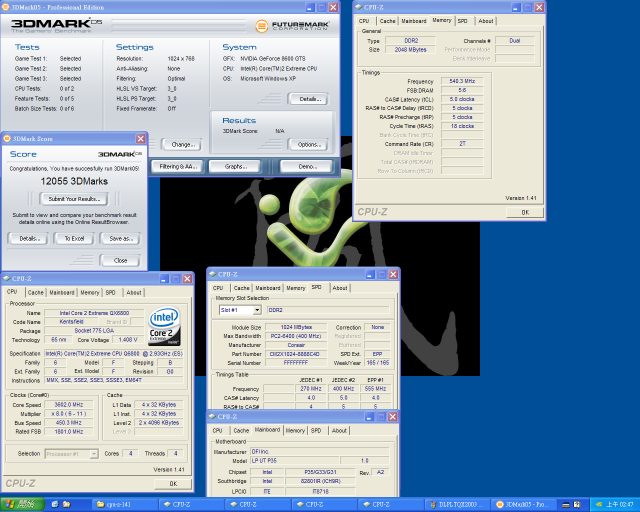Switch to the DLPLTQX2003 taskbar item
Image resolution: width=640 pixels, height=512 pixels.
457,505
